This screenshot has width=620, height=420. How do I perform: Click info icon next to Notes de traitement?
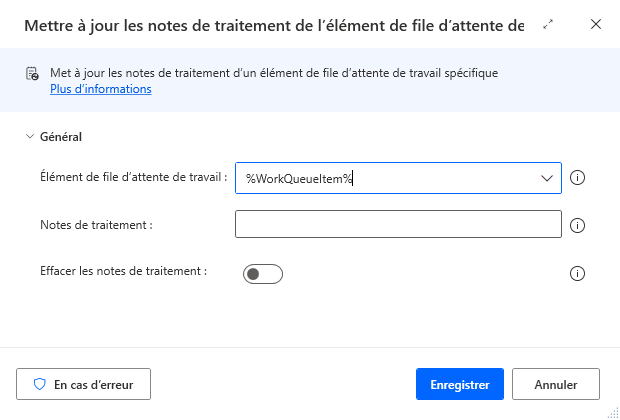tap(577, 225)
